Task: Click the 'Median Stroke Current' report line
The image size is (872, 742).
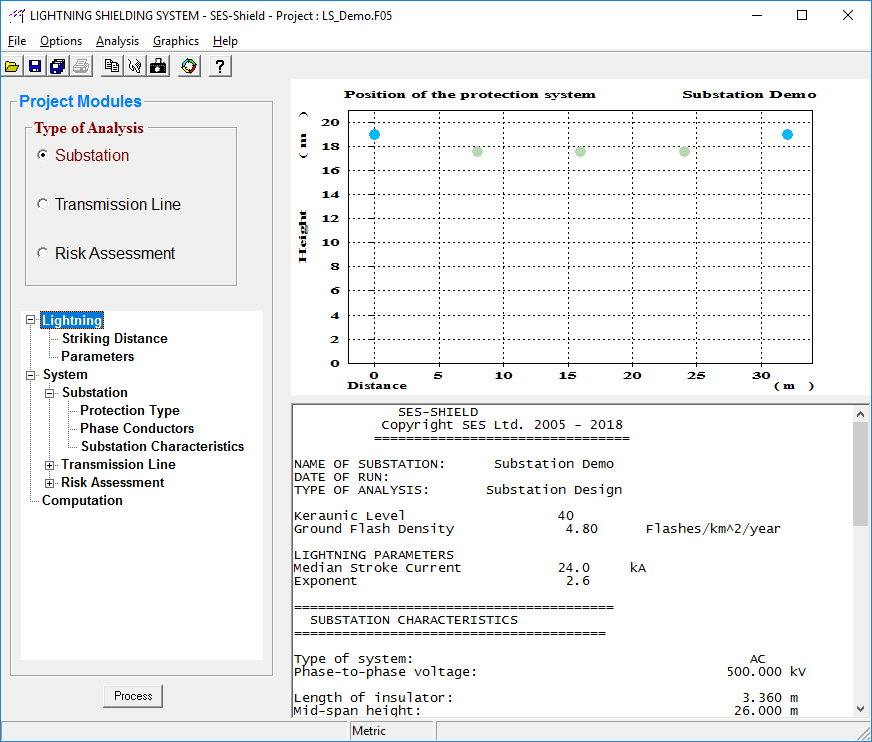Action: tap(470, 567)
